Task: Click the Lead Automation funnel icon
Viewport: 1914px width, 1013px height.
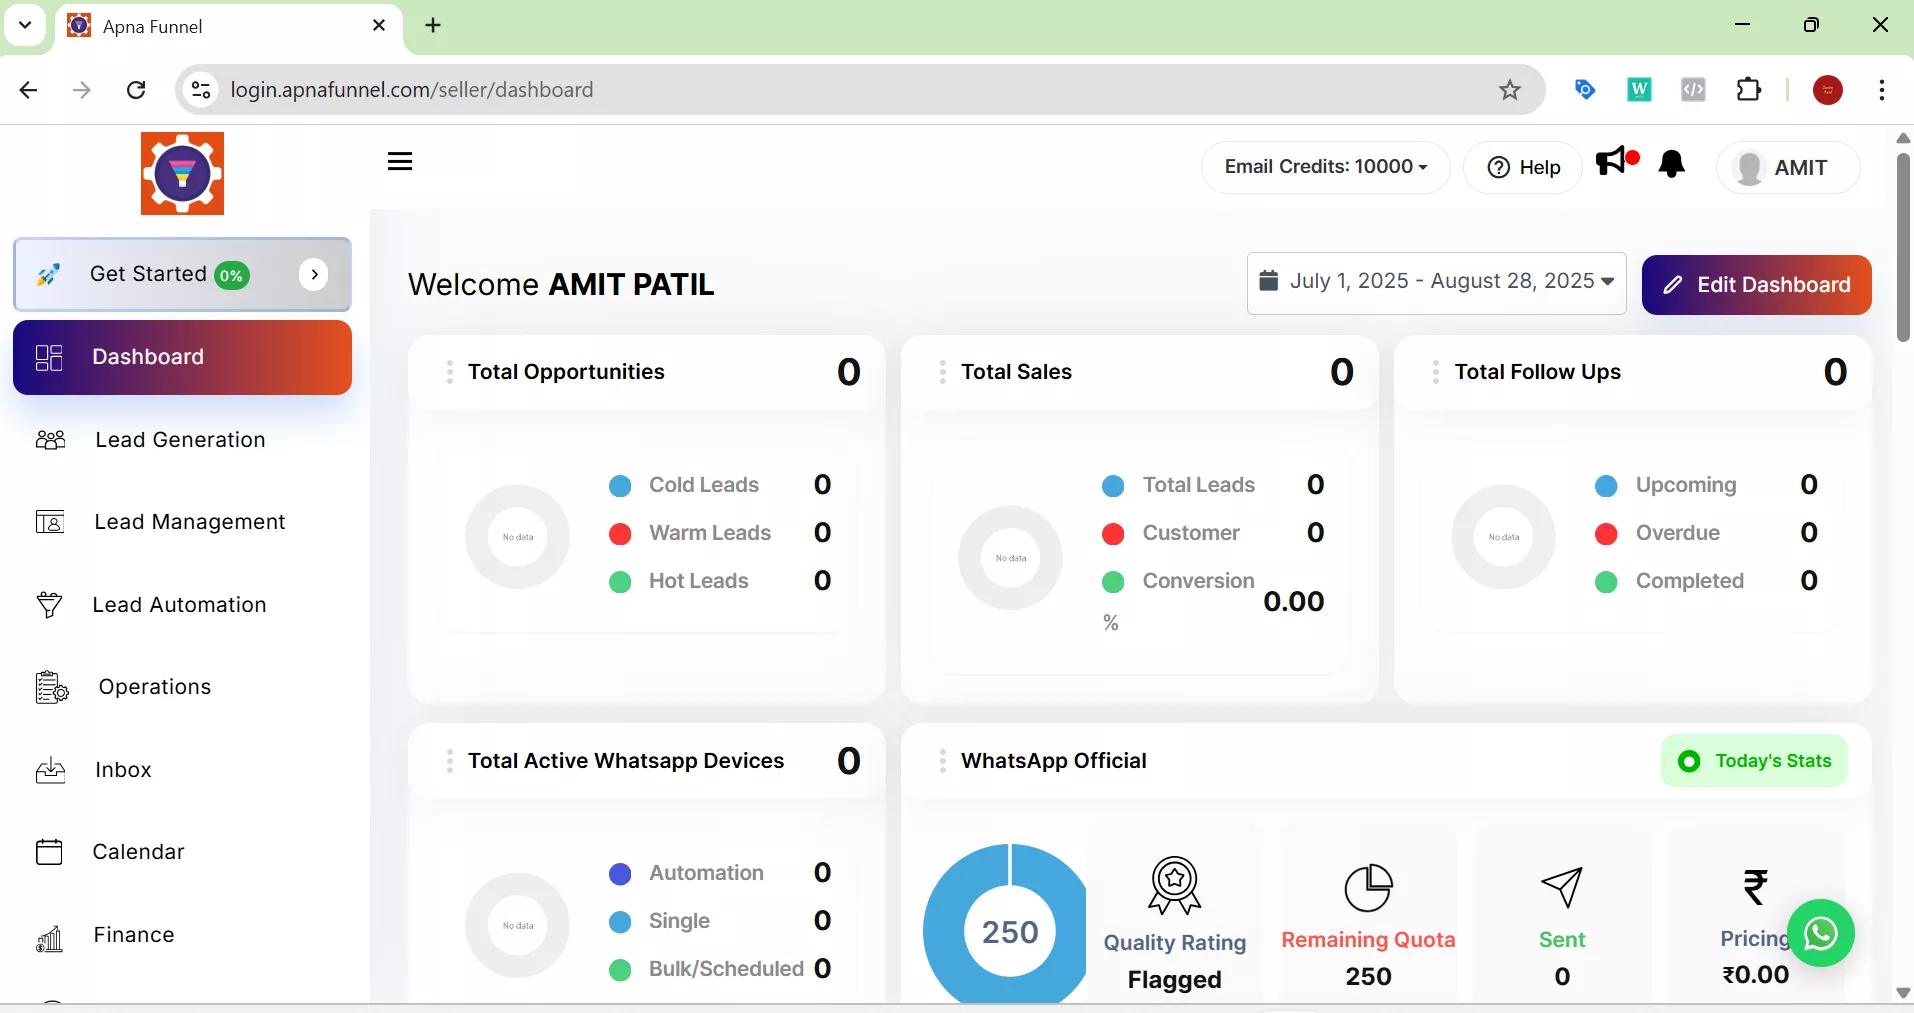Action: 49,605
